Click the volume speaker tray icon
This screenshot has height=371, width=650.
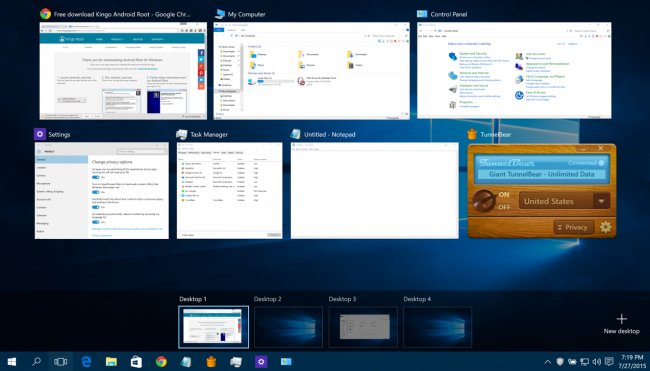coord(597,362)
